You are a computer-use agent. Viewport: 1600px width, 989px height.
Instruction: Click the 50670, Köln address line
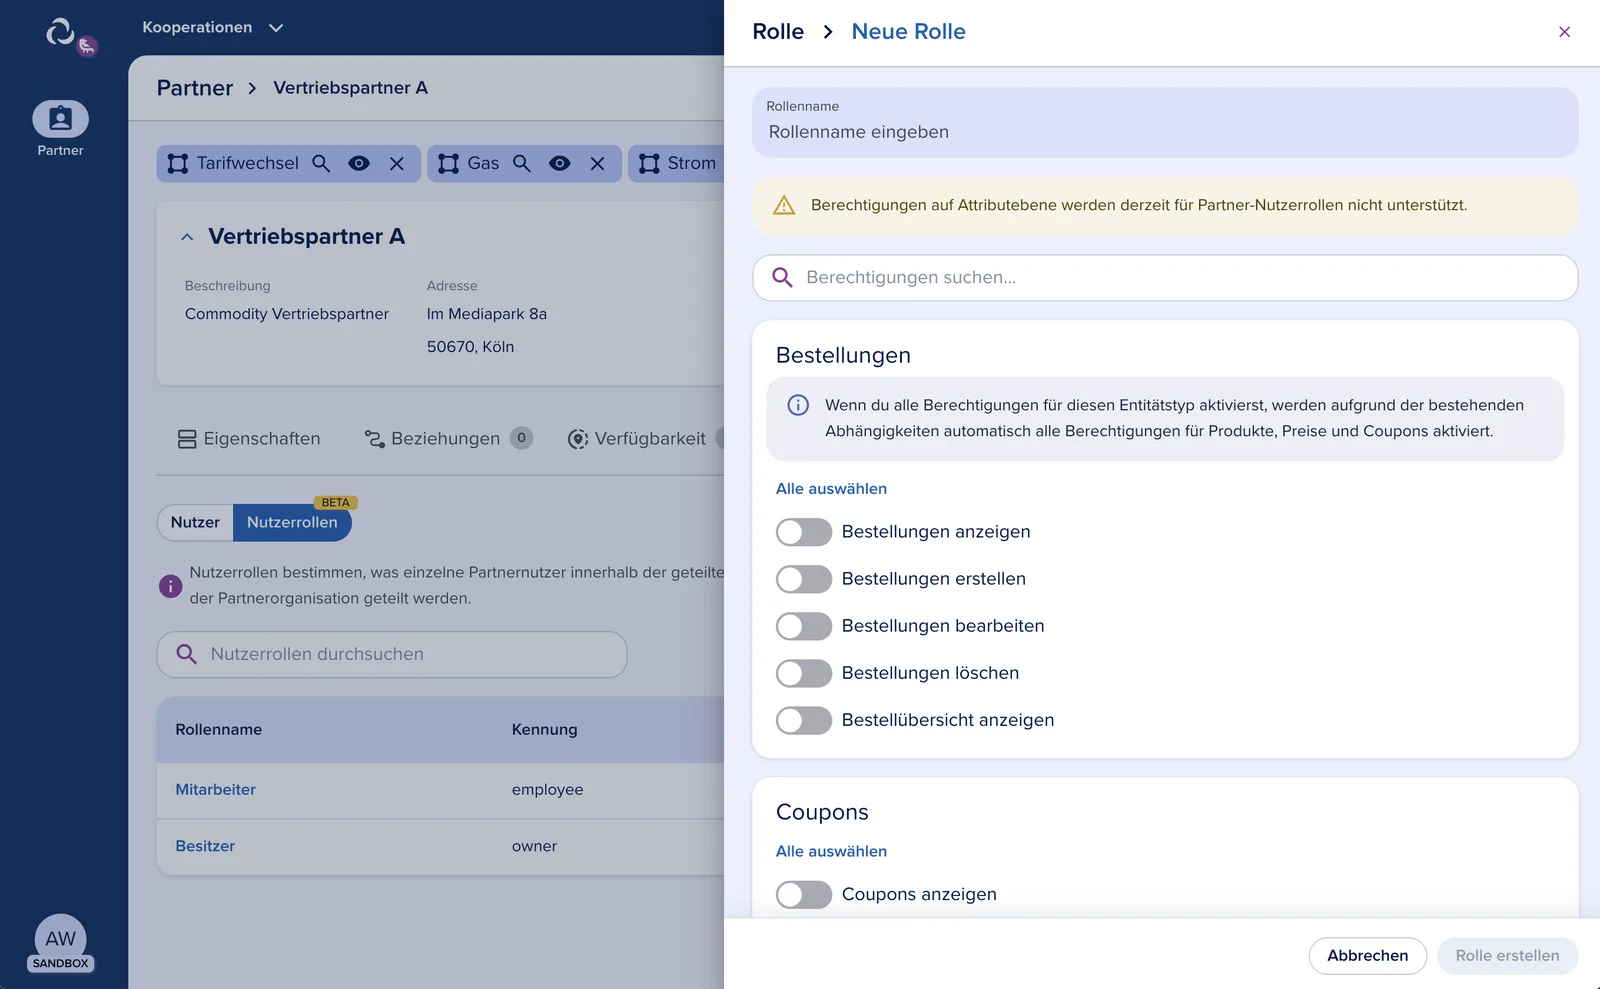[470, 347]
